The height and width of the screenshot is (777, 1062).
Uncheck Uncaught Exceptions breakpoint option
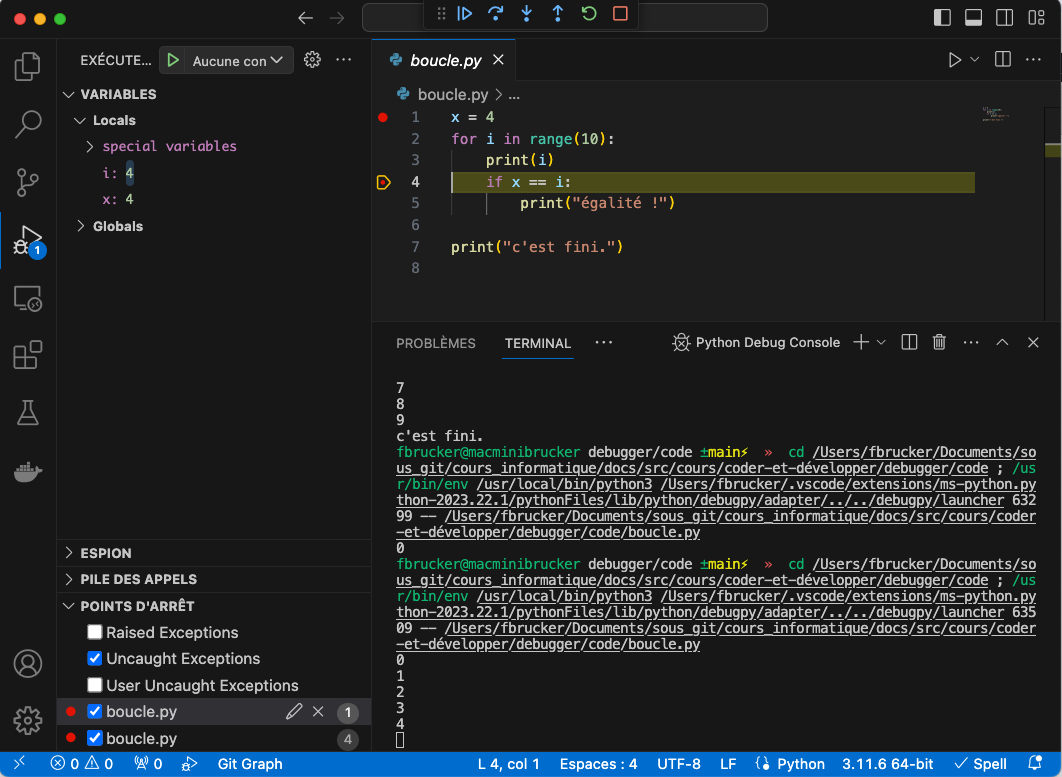click(x=95, y=658)
